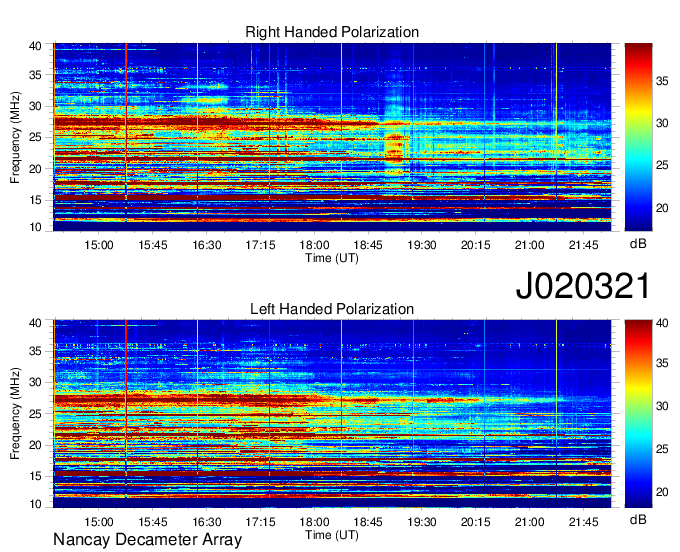Click "Time (UT)" label under Right Handed plot
The width and height of the screenshot is (680, 552).
[332, 258]
